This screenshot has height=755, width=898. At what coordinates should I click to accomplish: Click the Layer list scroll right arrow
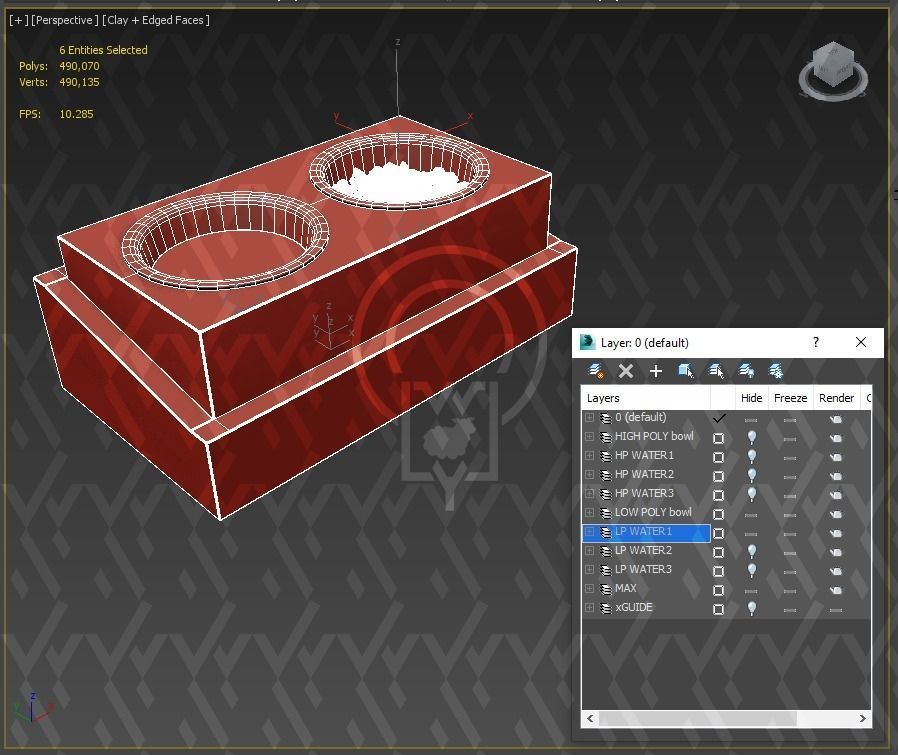862,718
